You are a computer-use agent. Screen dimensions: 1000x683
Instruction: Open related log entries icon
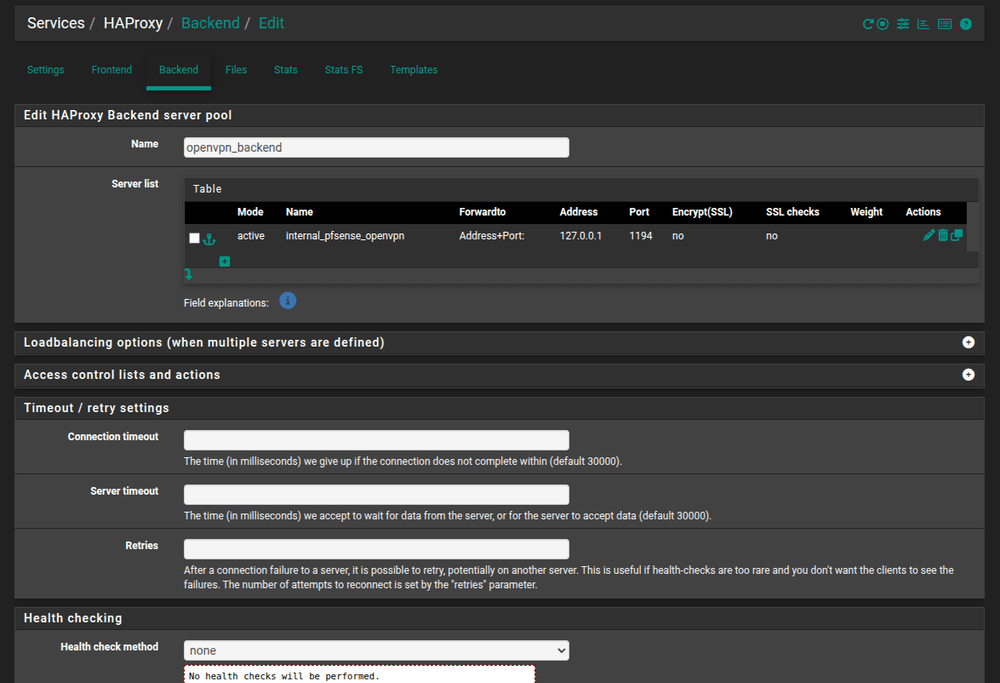[945, 24]
